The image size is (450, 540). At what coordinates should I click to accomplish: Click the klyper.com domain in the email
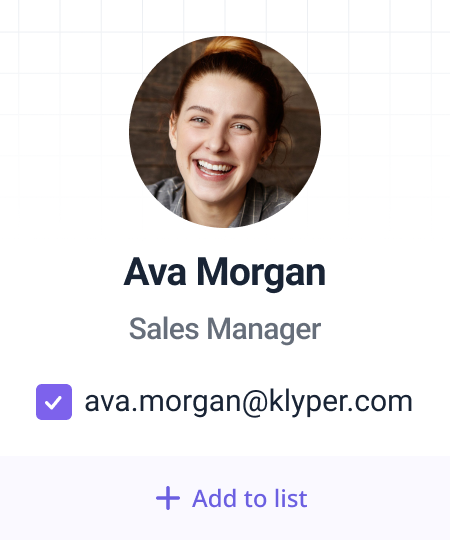(x=340, y=402)
